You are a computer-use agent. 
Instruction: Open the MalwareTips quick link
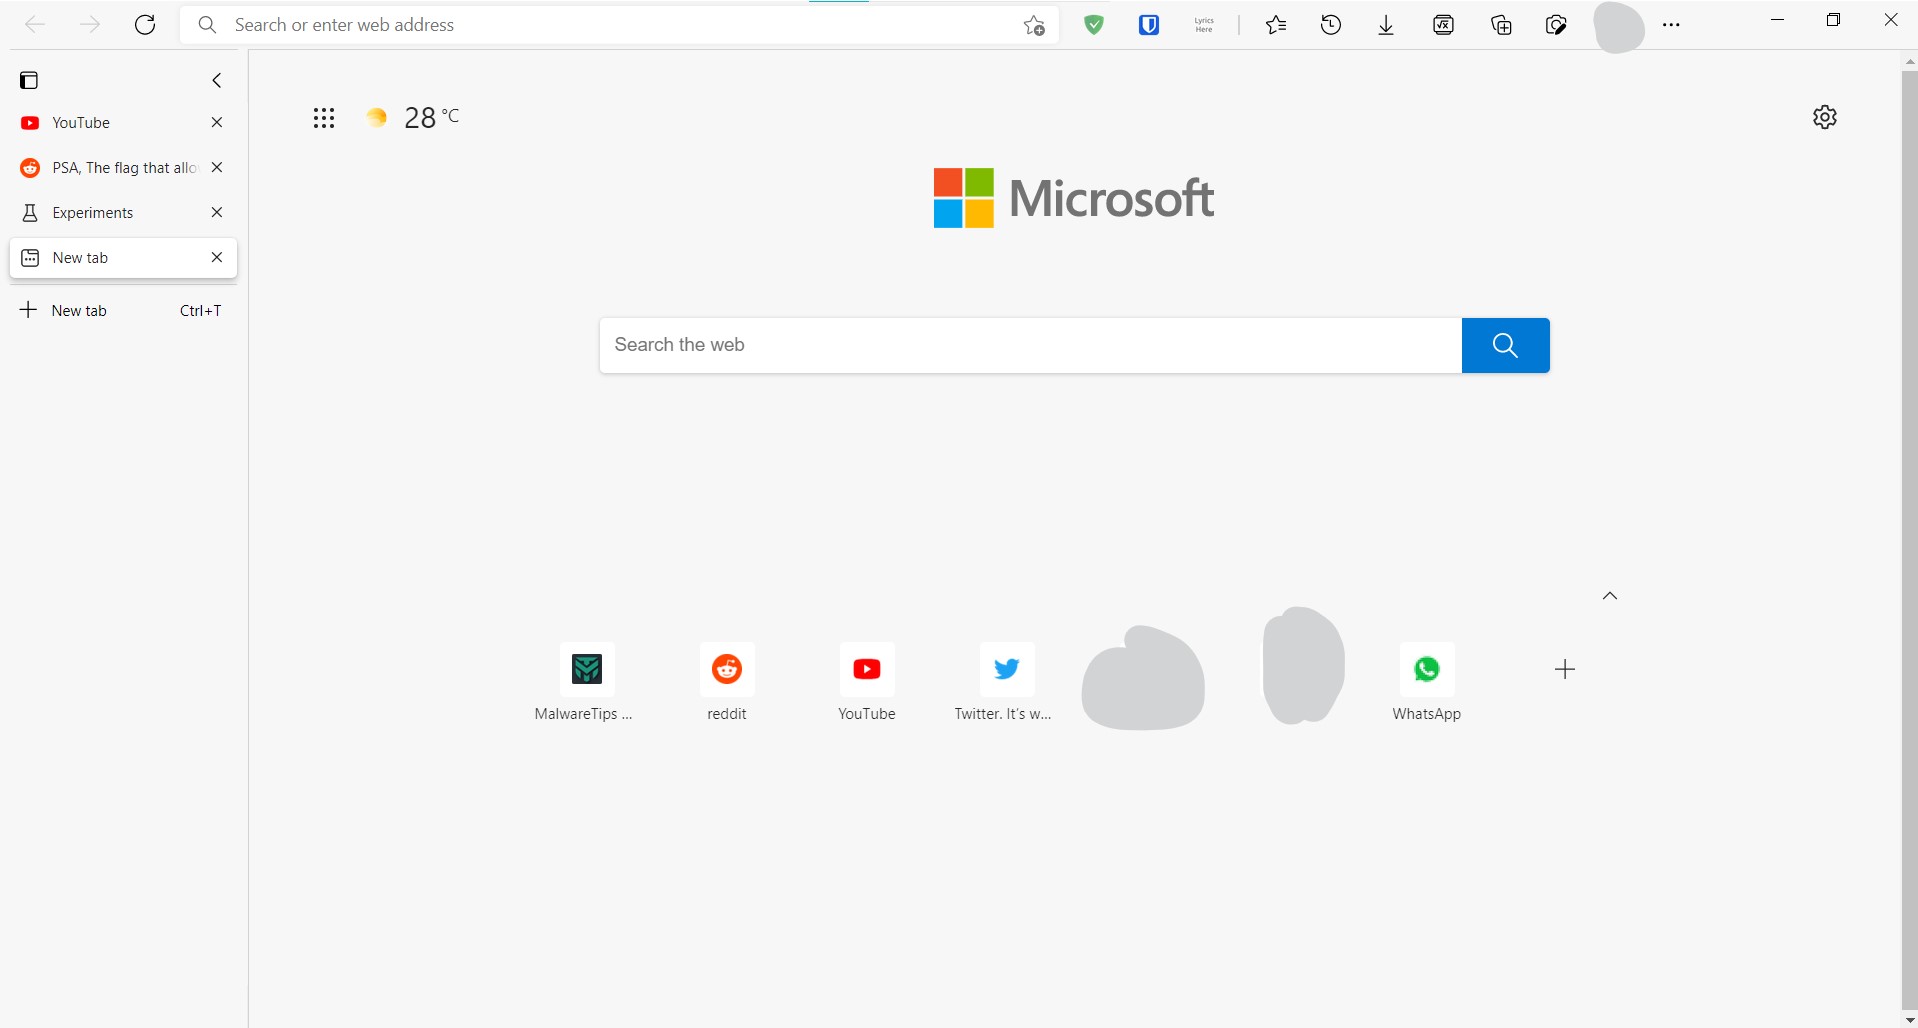click(x=586, y=682)
